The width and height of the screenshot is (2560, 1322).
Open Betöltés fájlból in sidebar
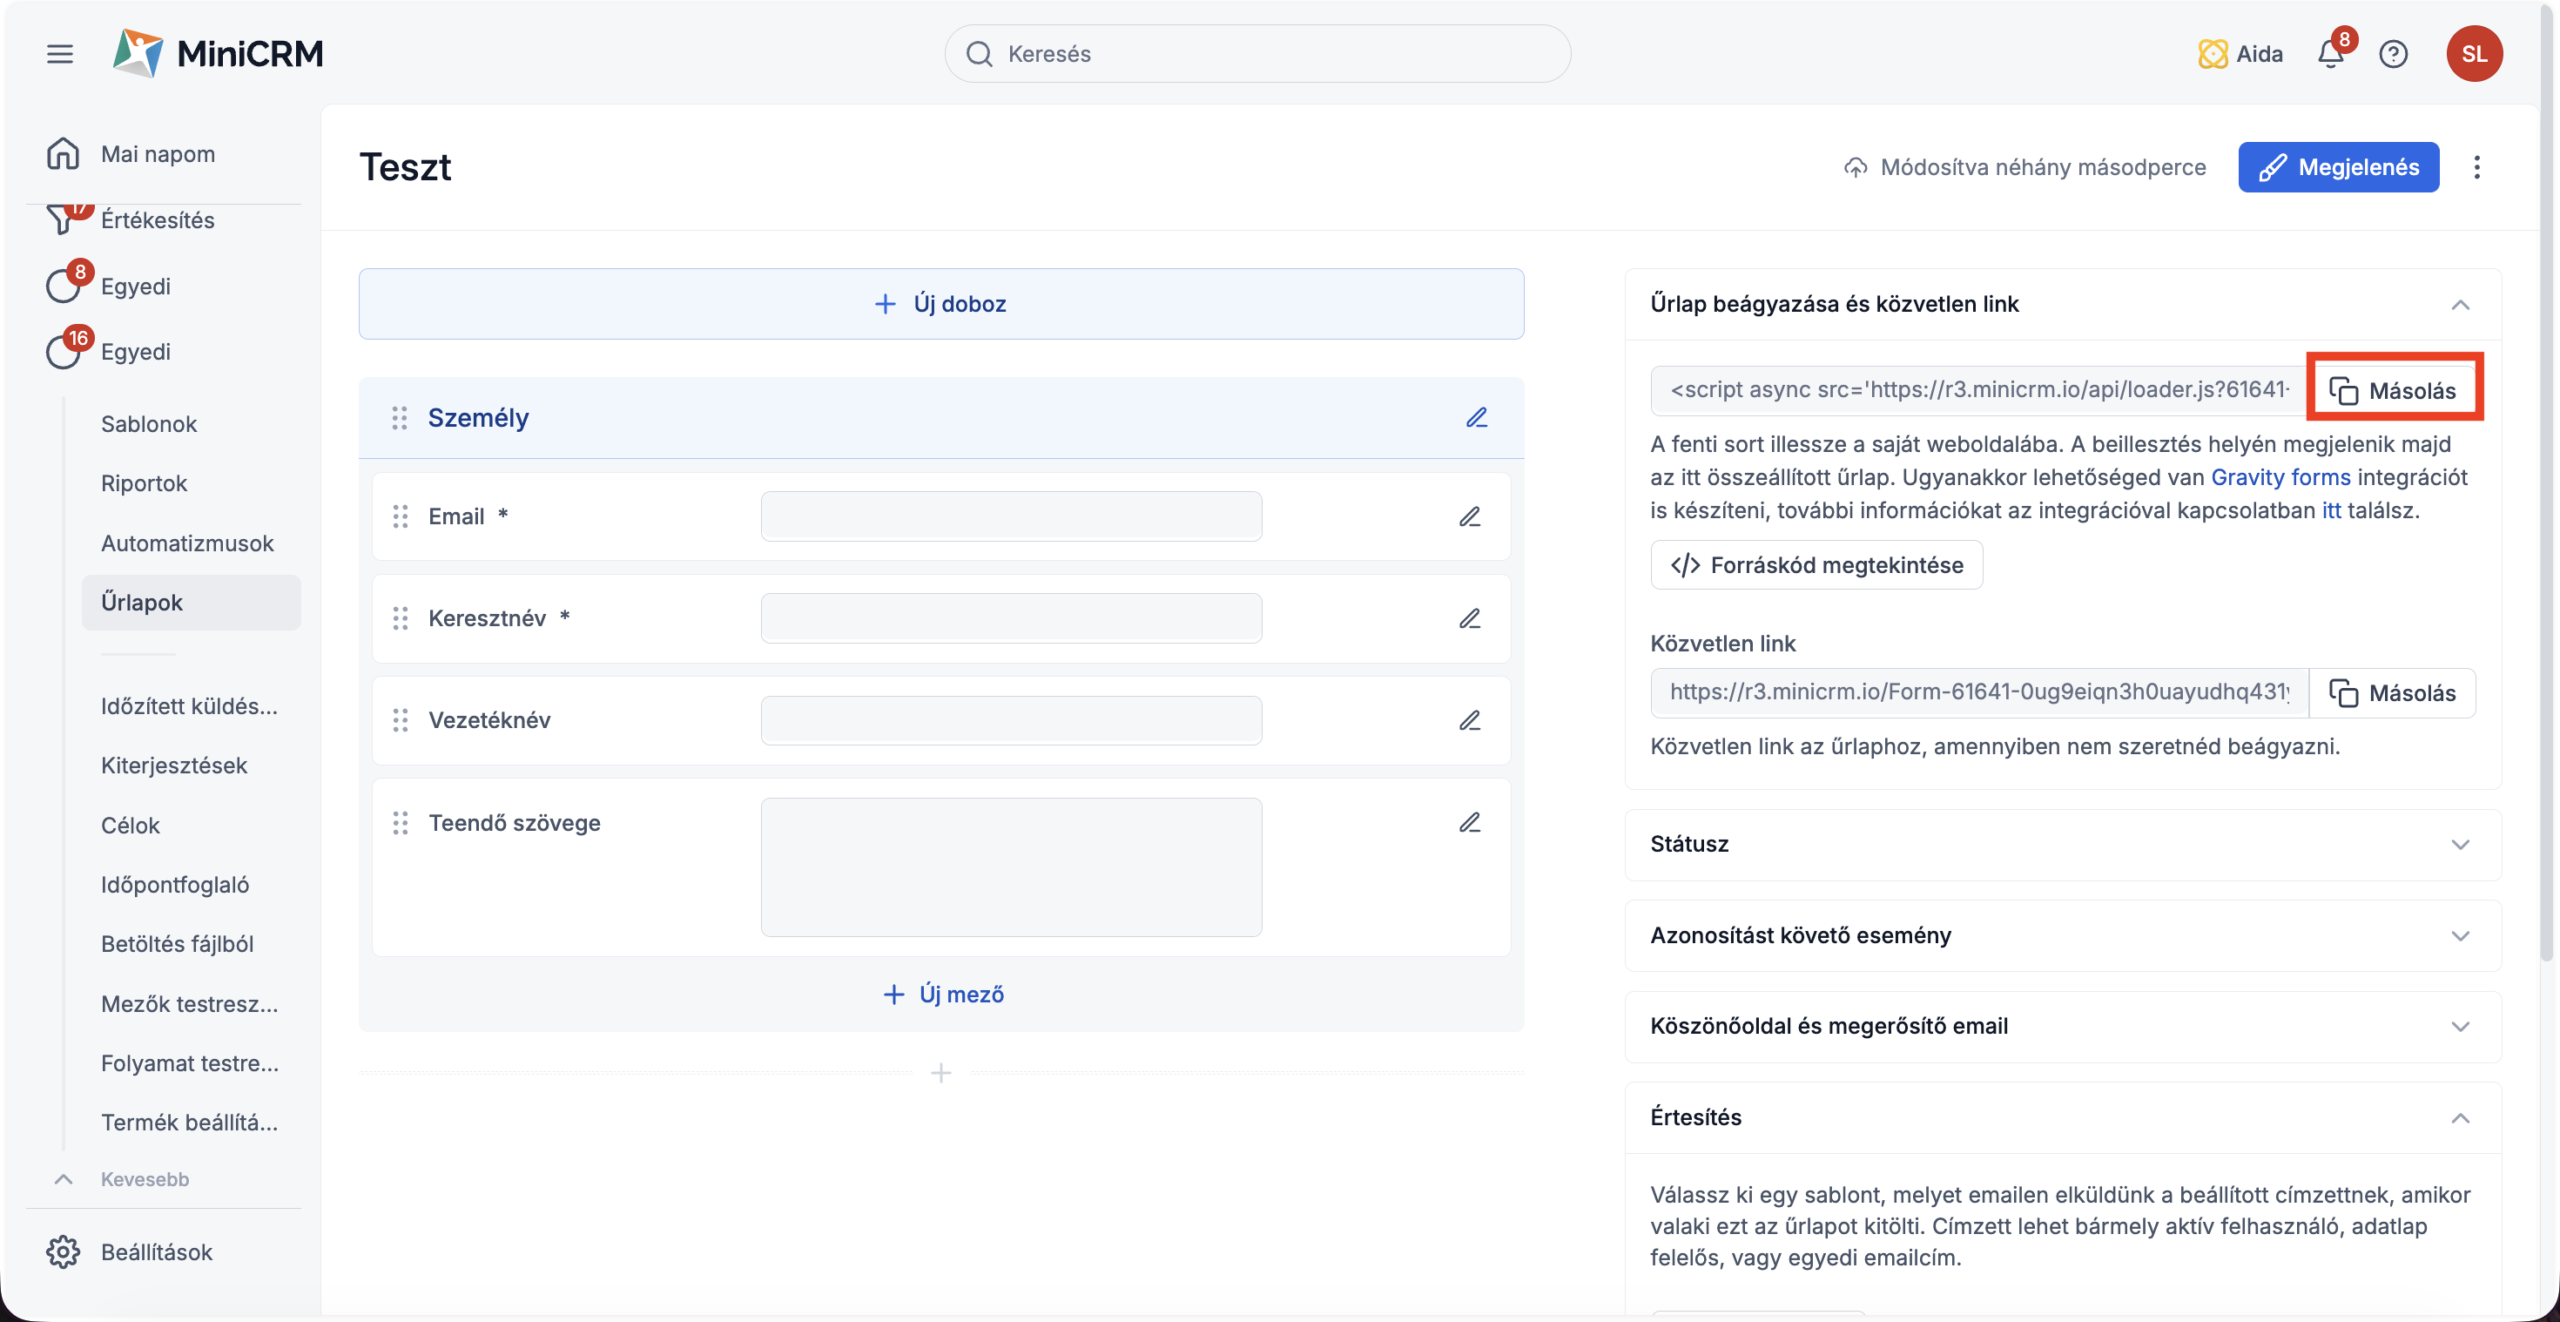[177, 943]
